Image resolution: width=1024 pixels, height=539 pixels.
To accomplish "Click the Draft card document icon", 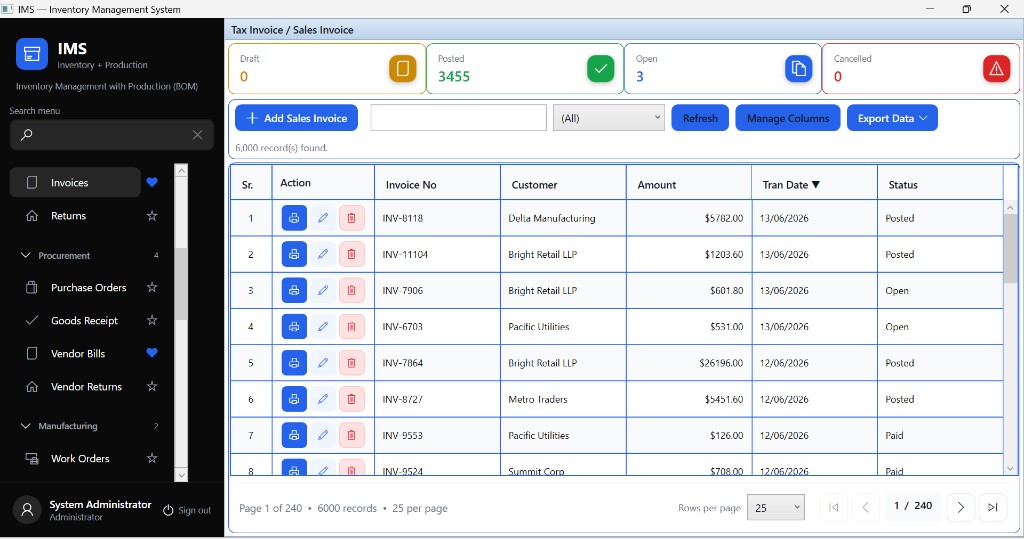I will 403,69.
